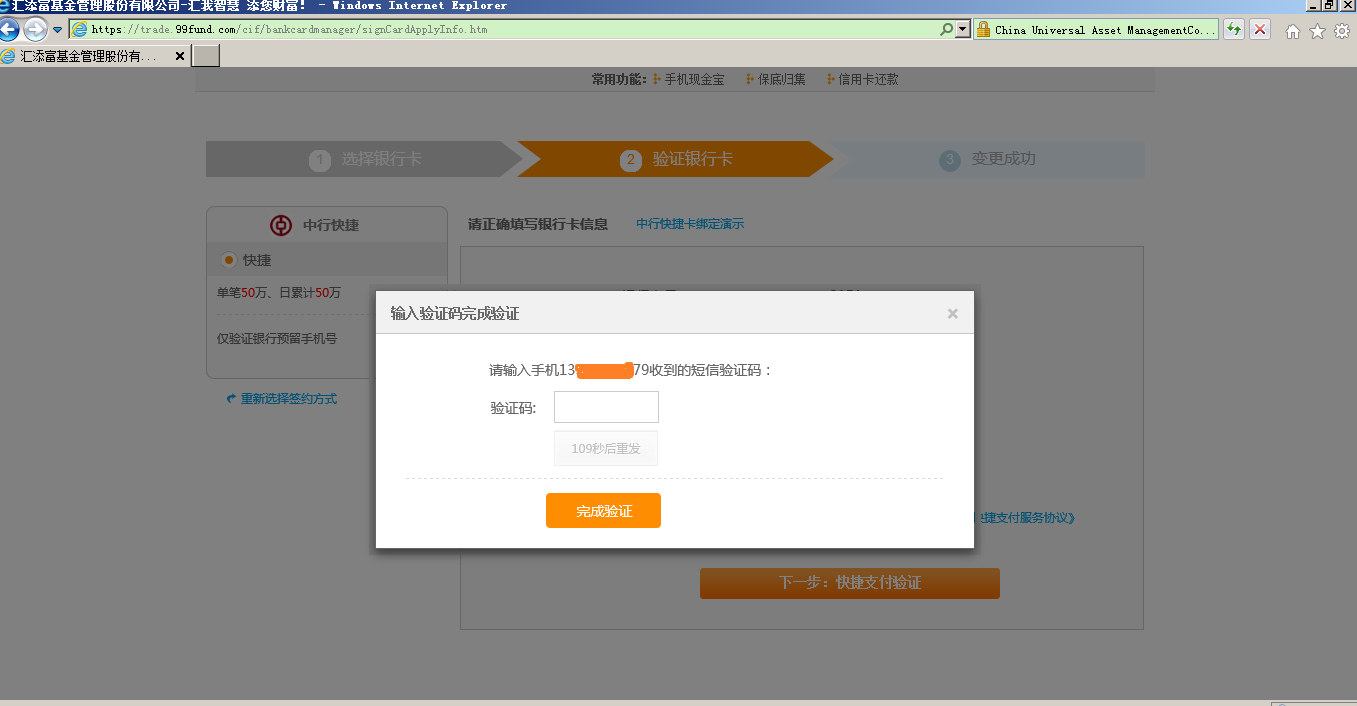1357x706 pixels.
Task: Expand the address bar autocomplete dropdown
Action: pos(963,30)
